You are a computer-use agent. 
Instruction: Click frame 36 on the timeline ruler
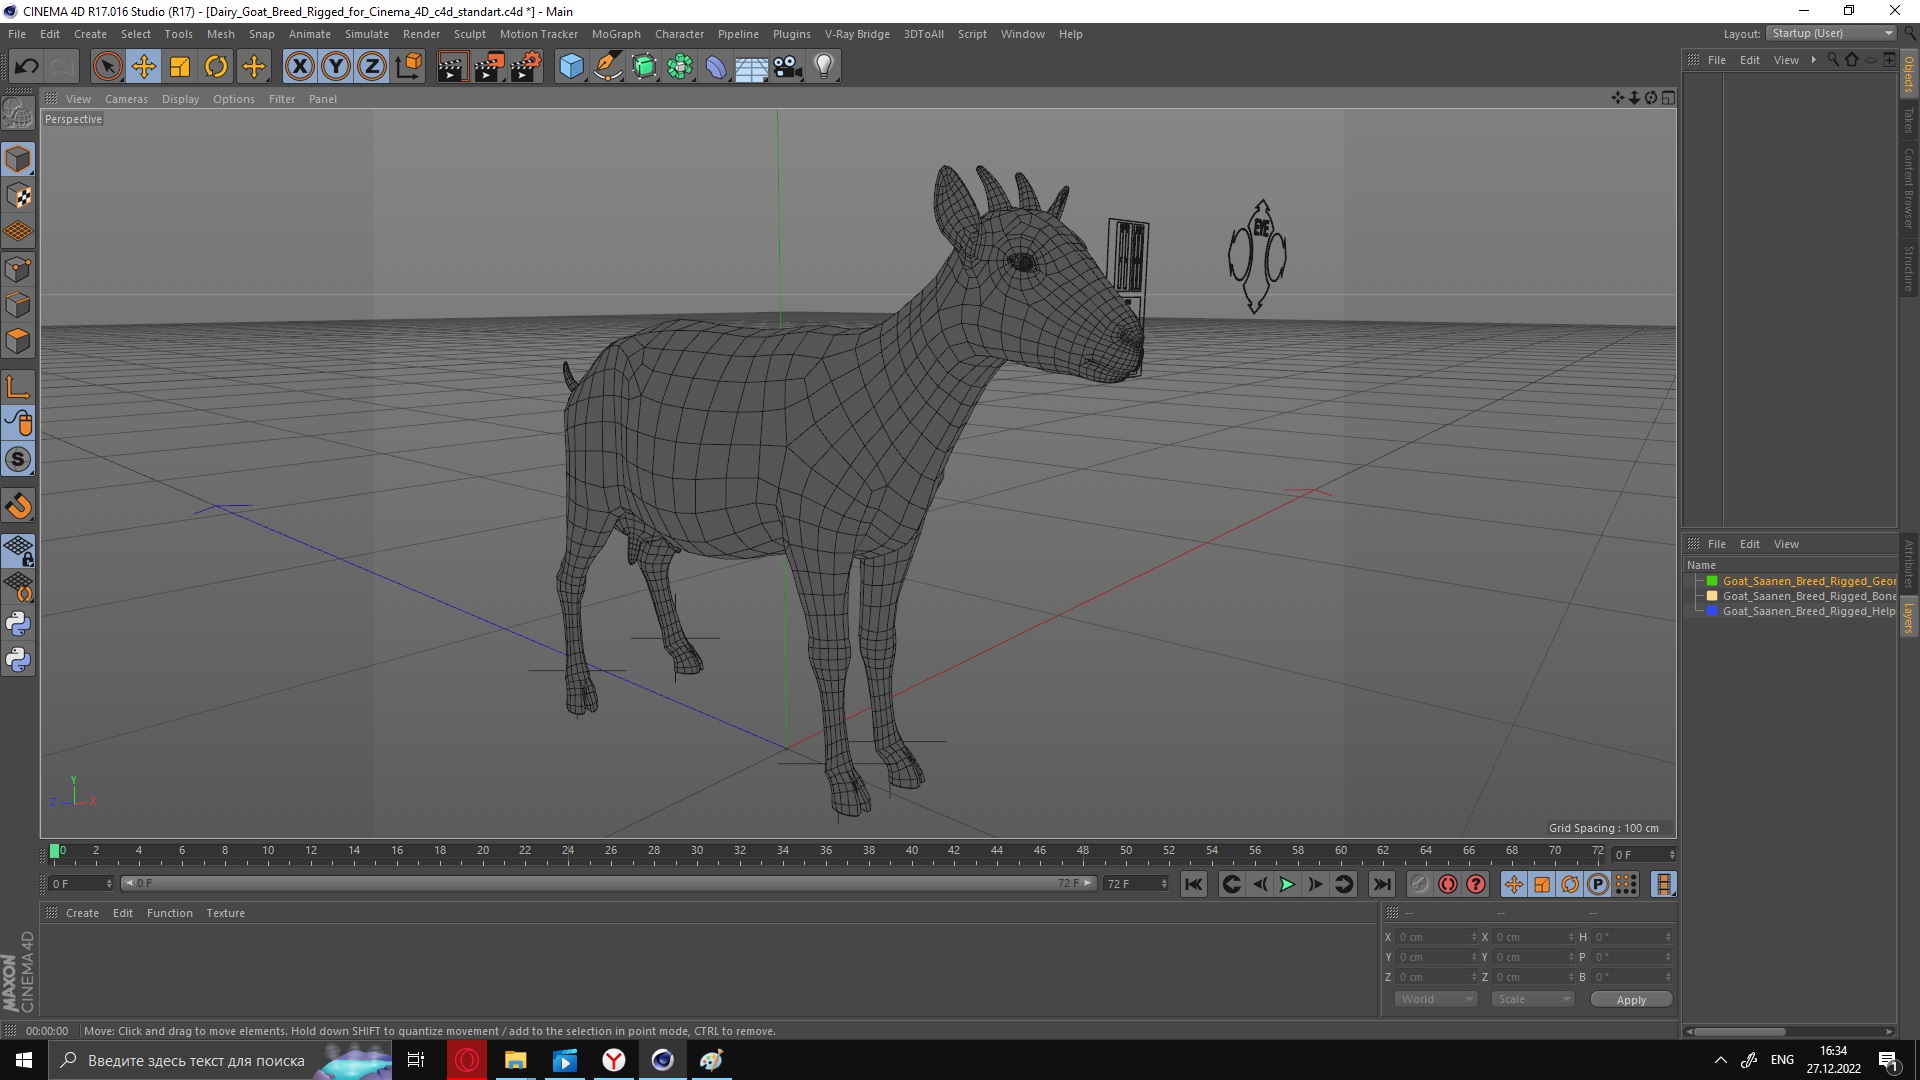point(826,851)
